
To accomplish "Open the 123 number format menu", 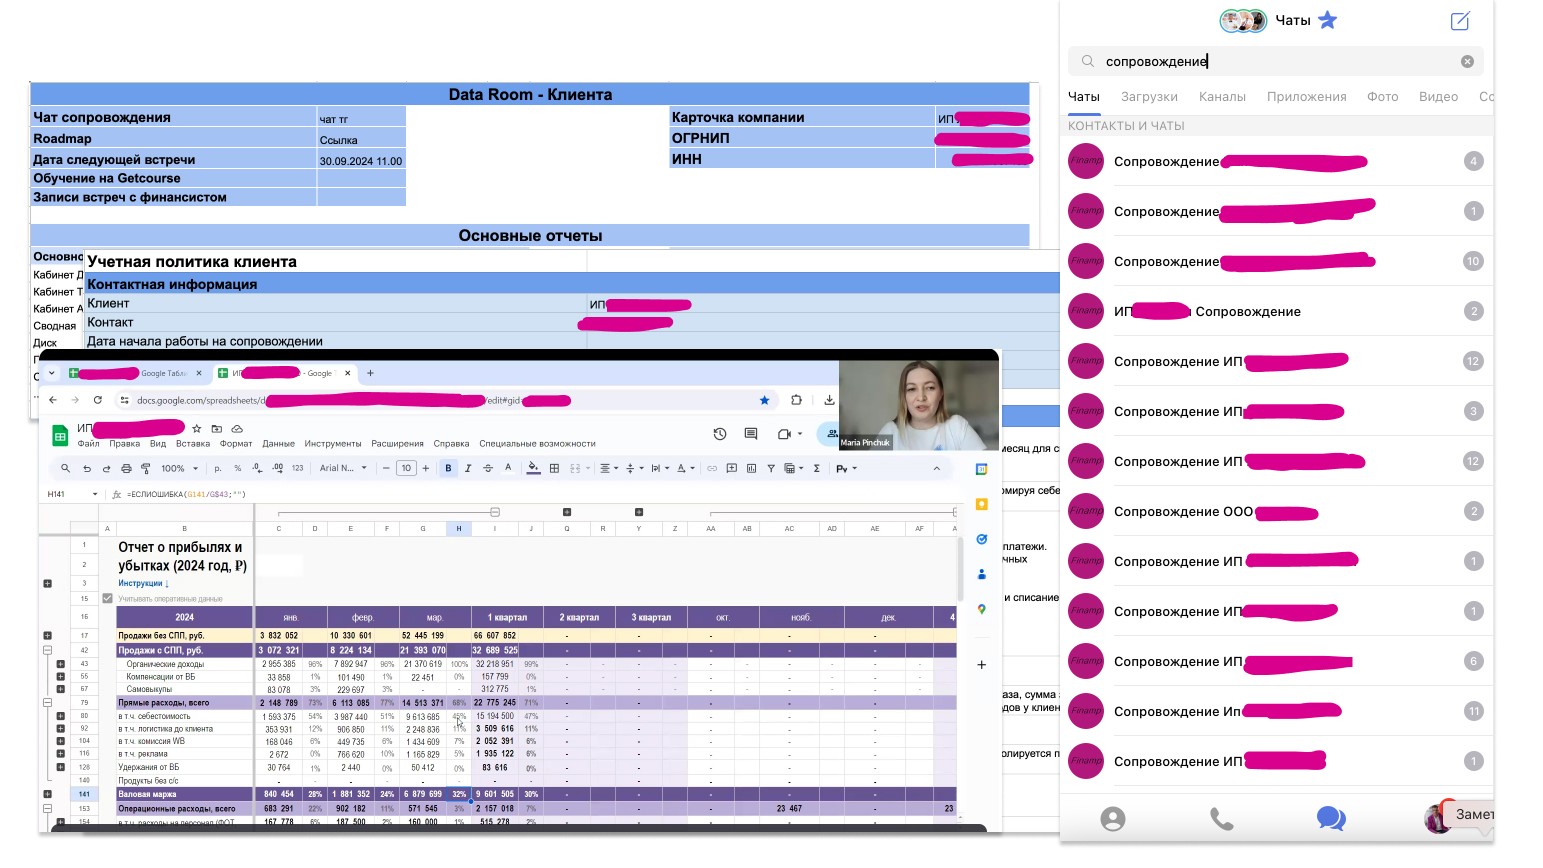I will (297, 468).
